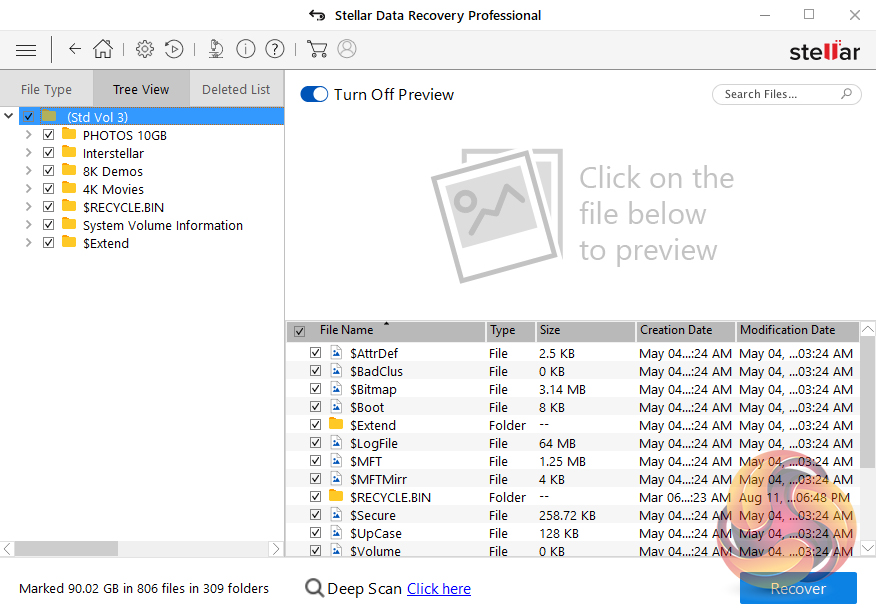Image resolution: width=876 pixels, height=614 pixels.
Task: Click the $RECYCLE.BIN folder icon in file list
Action: point(336,496)
